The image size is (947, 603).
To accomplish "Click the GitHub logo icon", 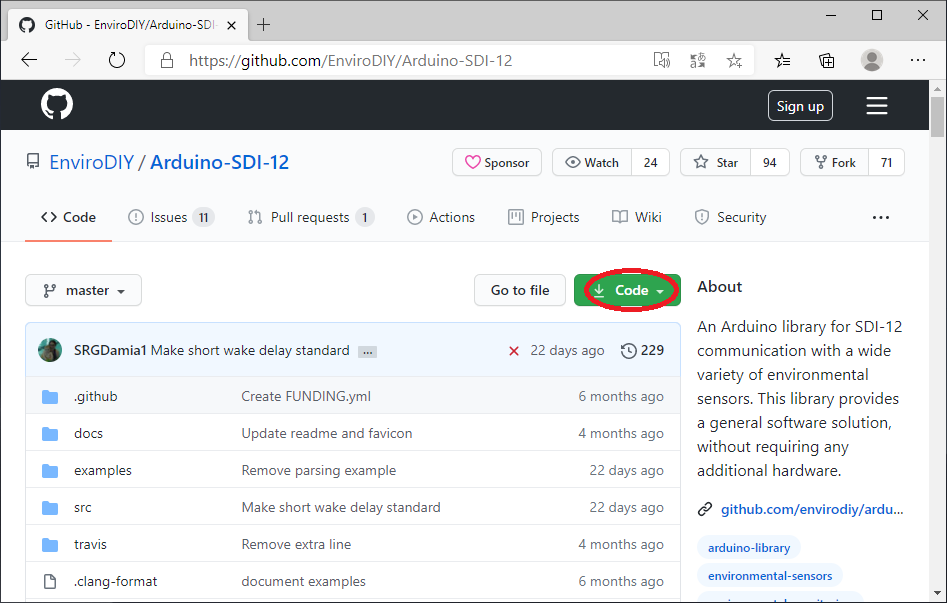I will [57, 105].
